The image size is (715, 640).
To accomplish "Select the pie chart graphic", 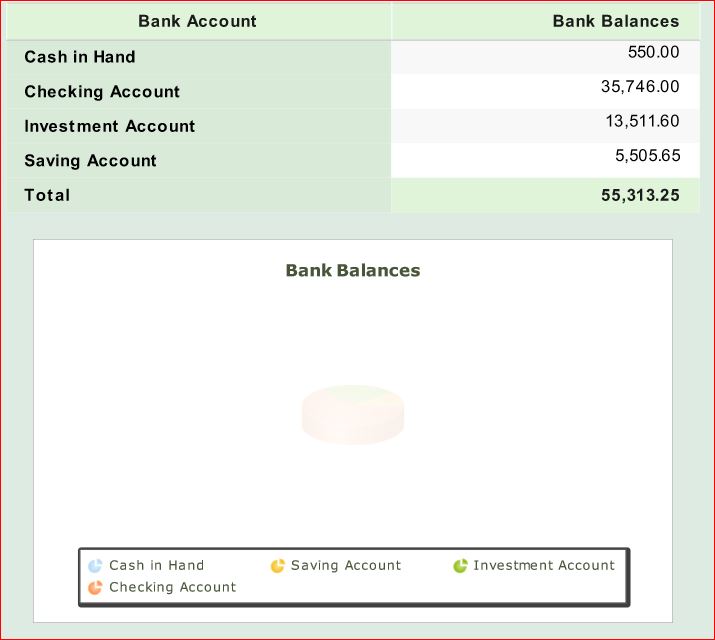I will tap(352, 414).
